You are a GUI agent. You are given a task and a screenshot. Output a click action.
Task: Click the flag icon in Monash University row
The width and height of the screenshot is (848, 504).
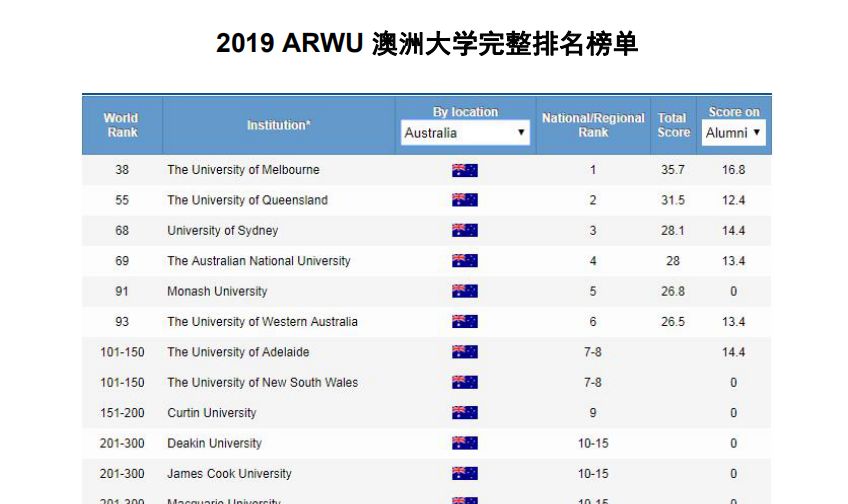click(464, 291)
